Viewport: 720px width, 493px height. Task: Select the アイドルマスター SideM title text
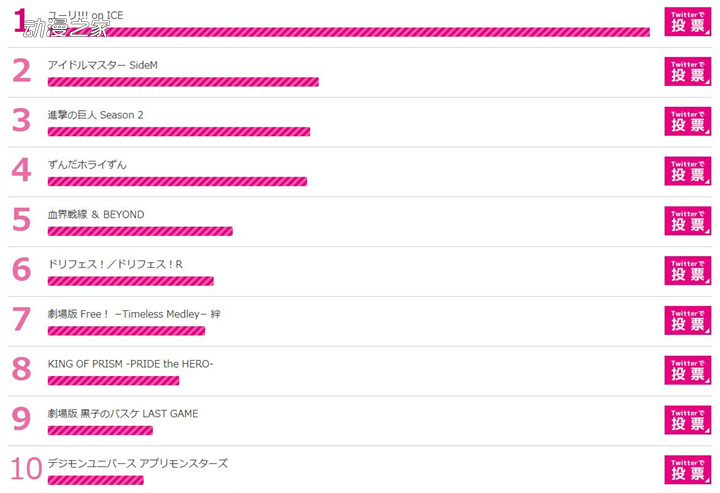click(x=103, y=65)
